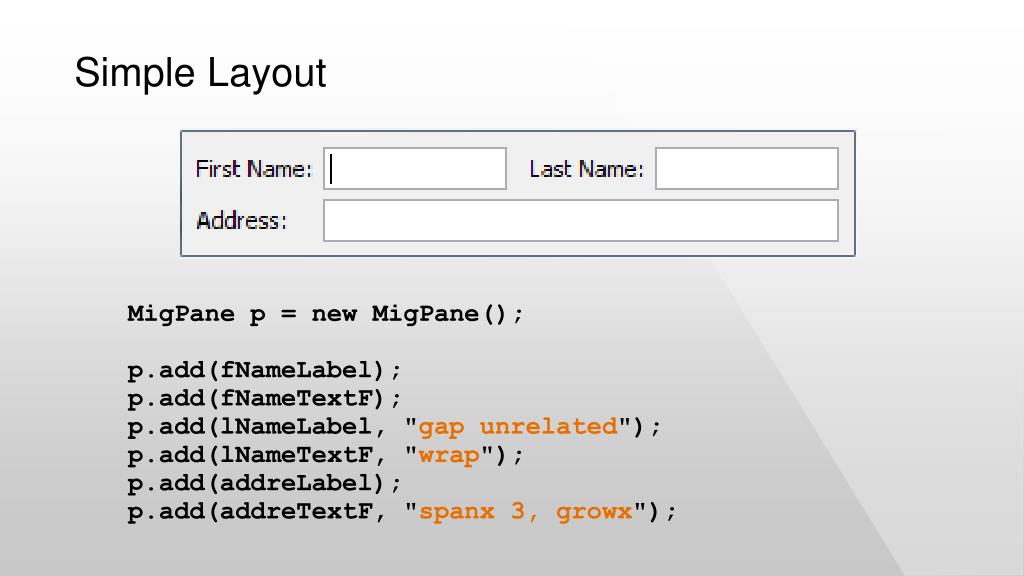Click the 'p.add(addreLabel);' code line
The width and height of the screenshot is (1024, 576).
[264, 484]
